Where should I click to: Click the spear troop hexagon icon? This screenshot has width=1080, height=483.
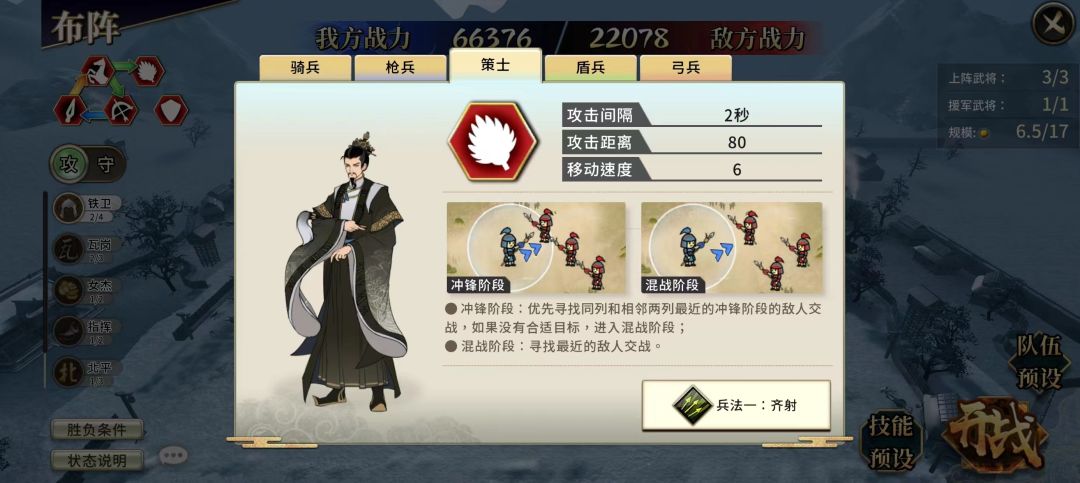[70, 110]
